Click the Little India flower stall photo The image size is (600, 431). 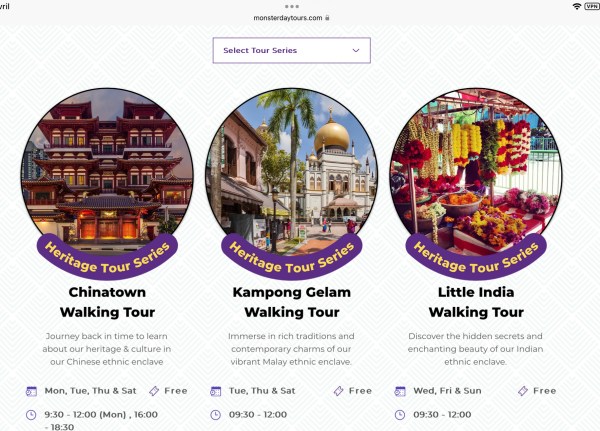pos(476,170)
